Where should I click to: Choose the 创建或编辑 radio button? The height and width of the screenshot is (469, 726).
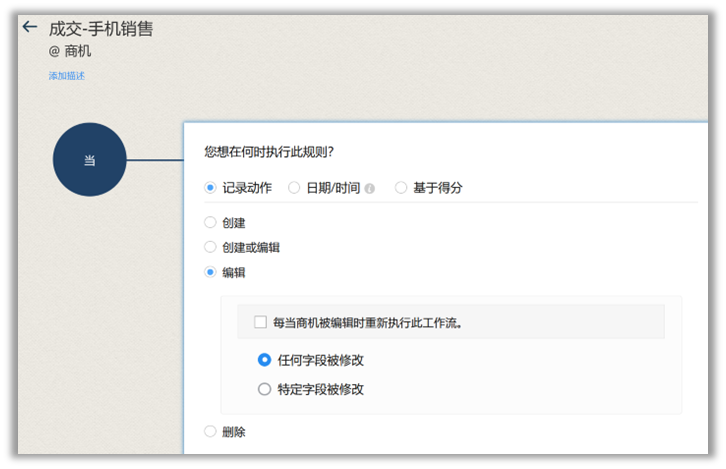pyautogui.click(x=210, y=247)
